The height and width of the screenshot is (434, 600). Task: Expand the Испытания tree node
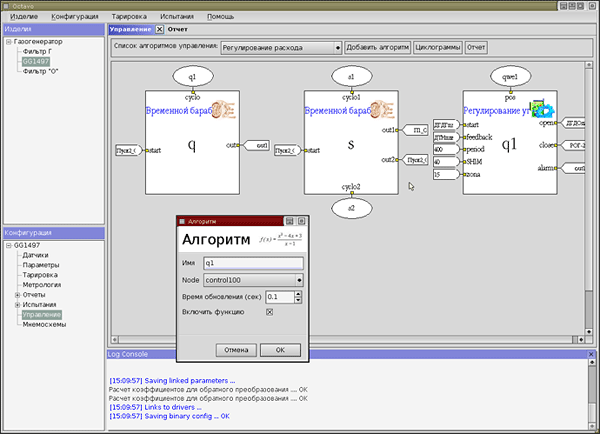[x=17, y=305]
